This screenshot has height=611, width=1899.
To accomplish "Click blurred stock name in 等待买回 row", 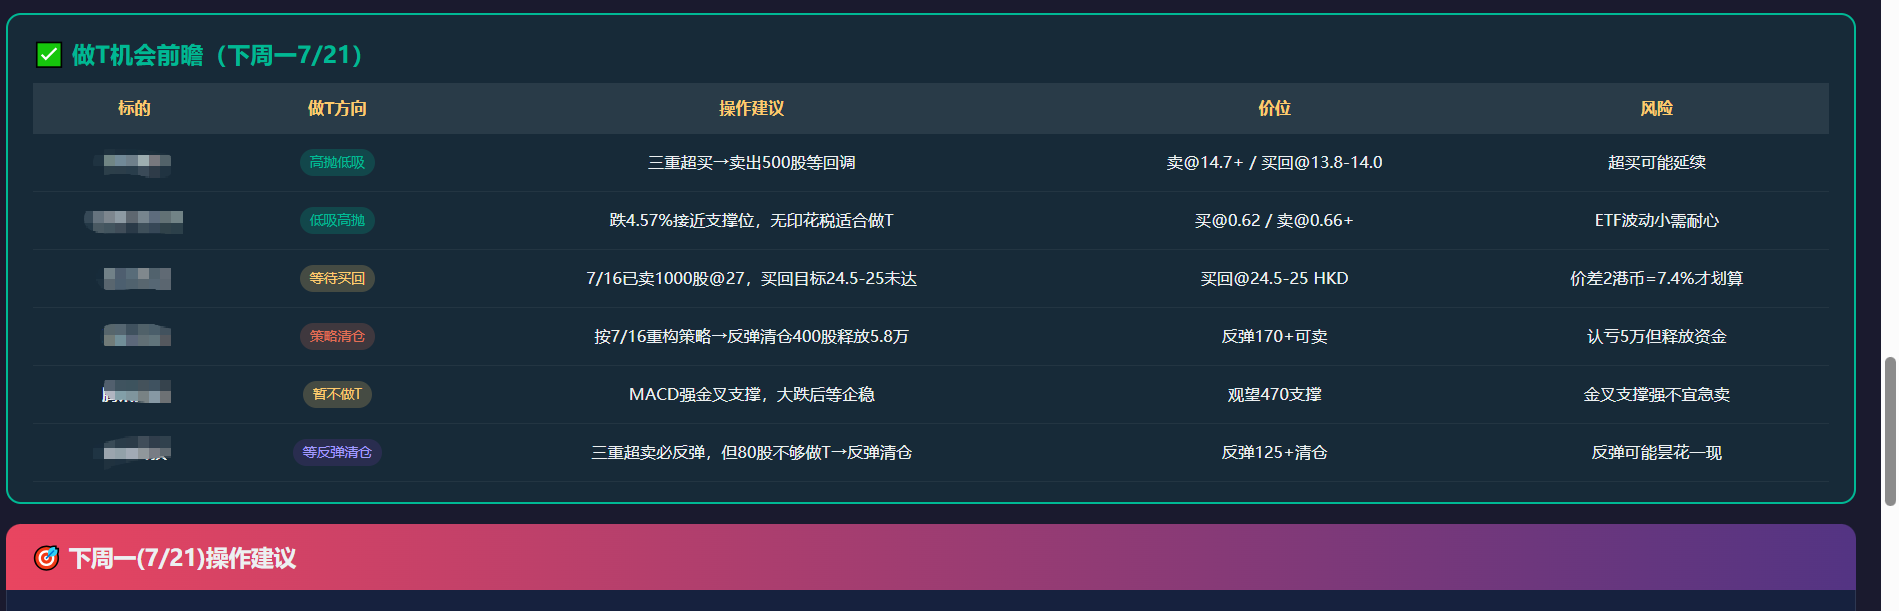I will (x=136, y=278).
